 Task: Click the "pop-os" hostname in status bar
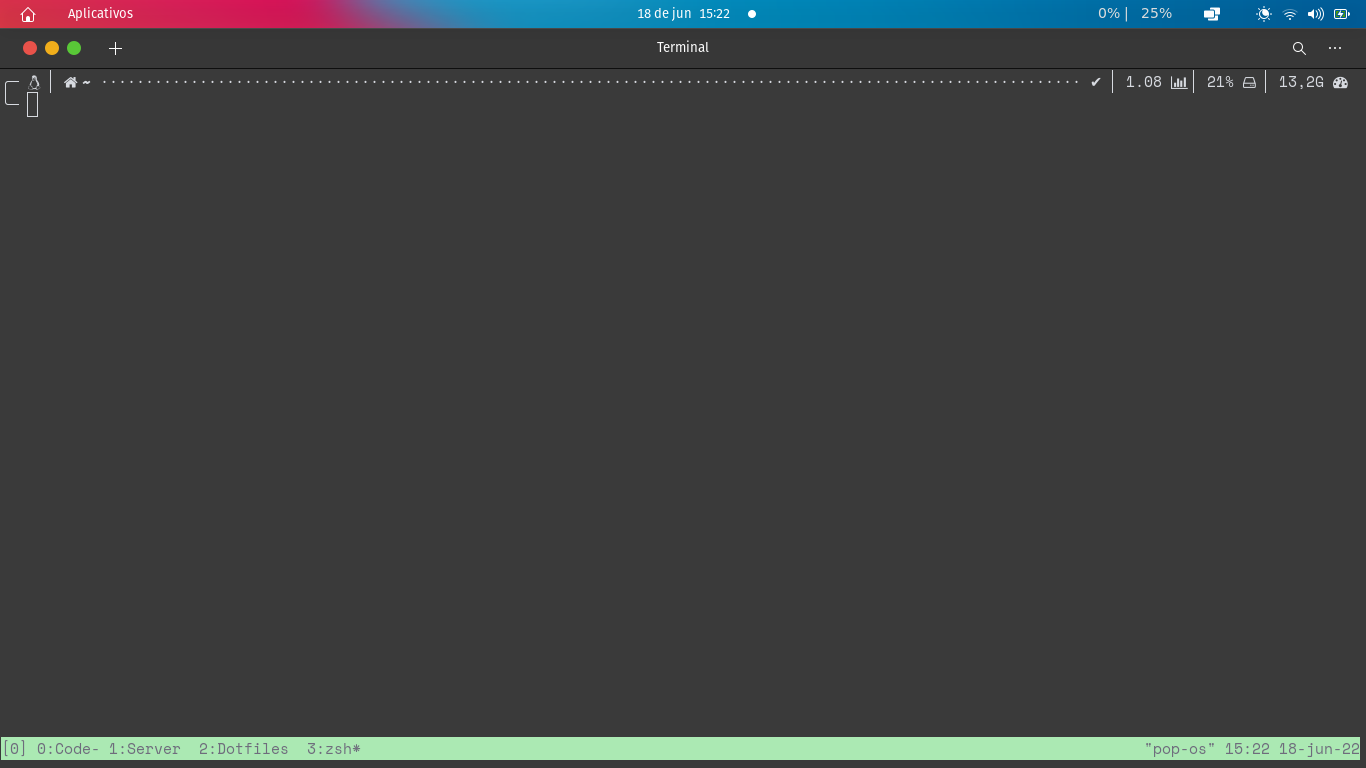[1180, 749]
